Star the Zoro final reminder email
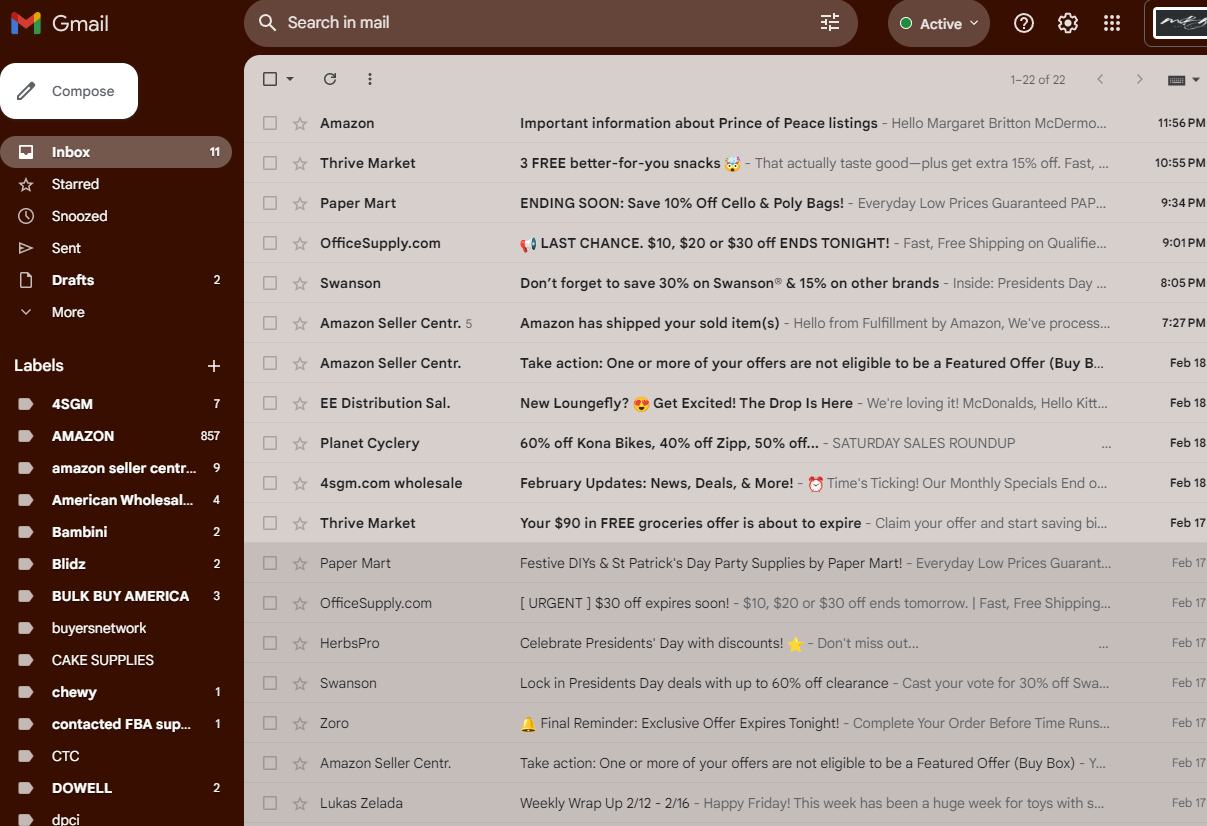This screenshot has width=1207, height=826. 299,723
